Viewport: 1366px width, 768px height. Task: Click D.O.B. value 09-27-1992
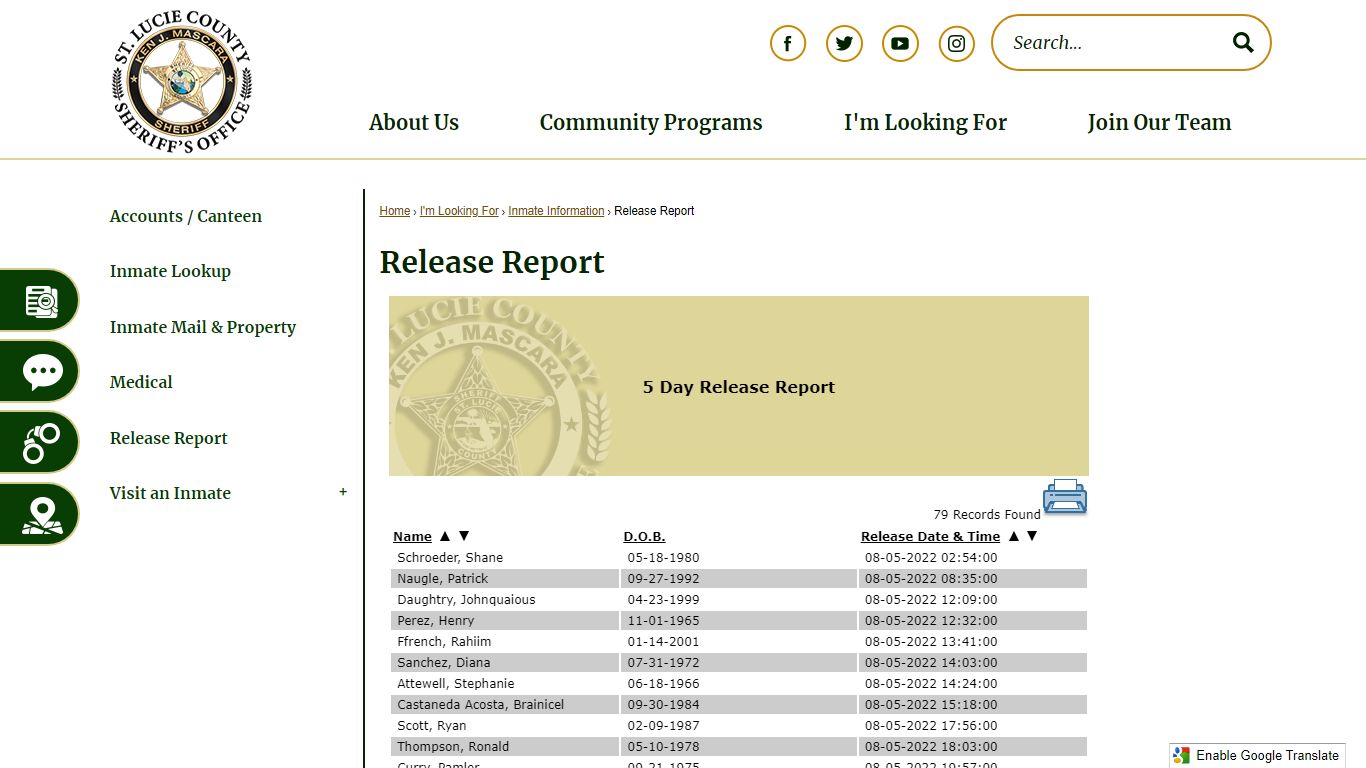click(664, 579)
